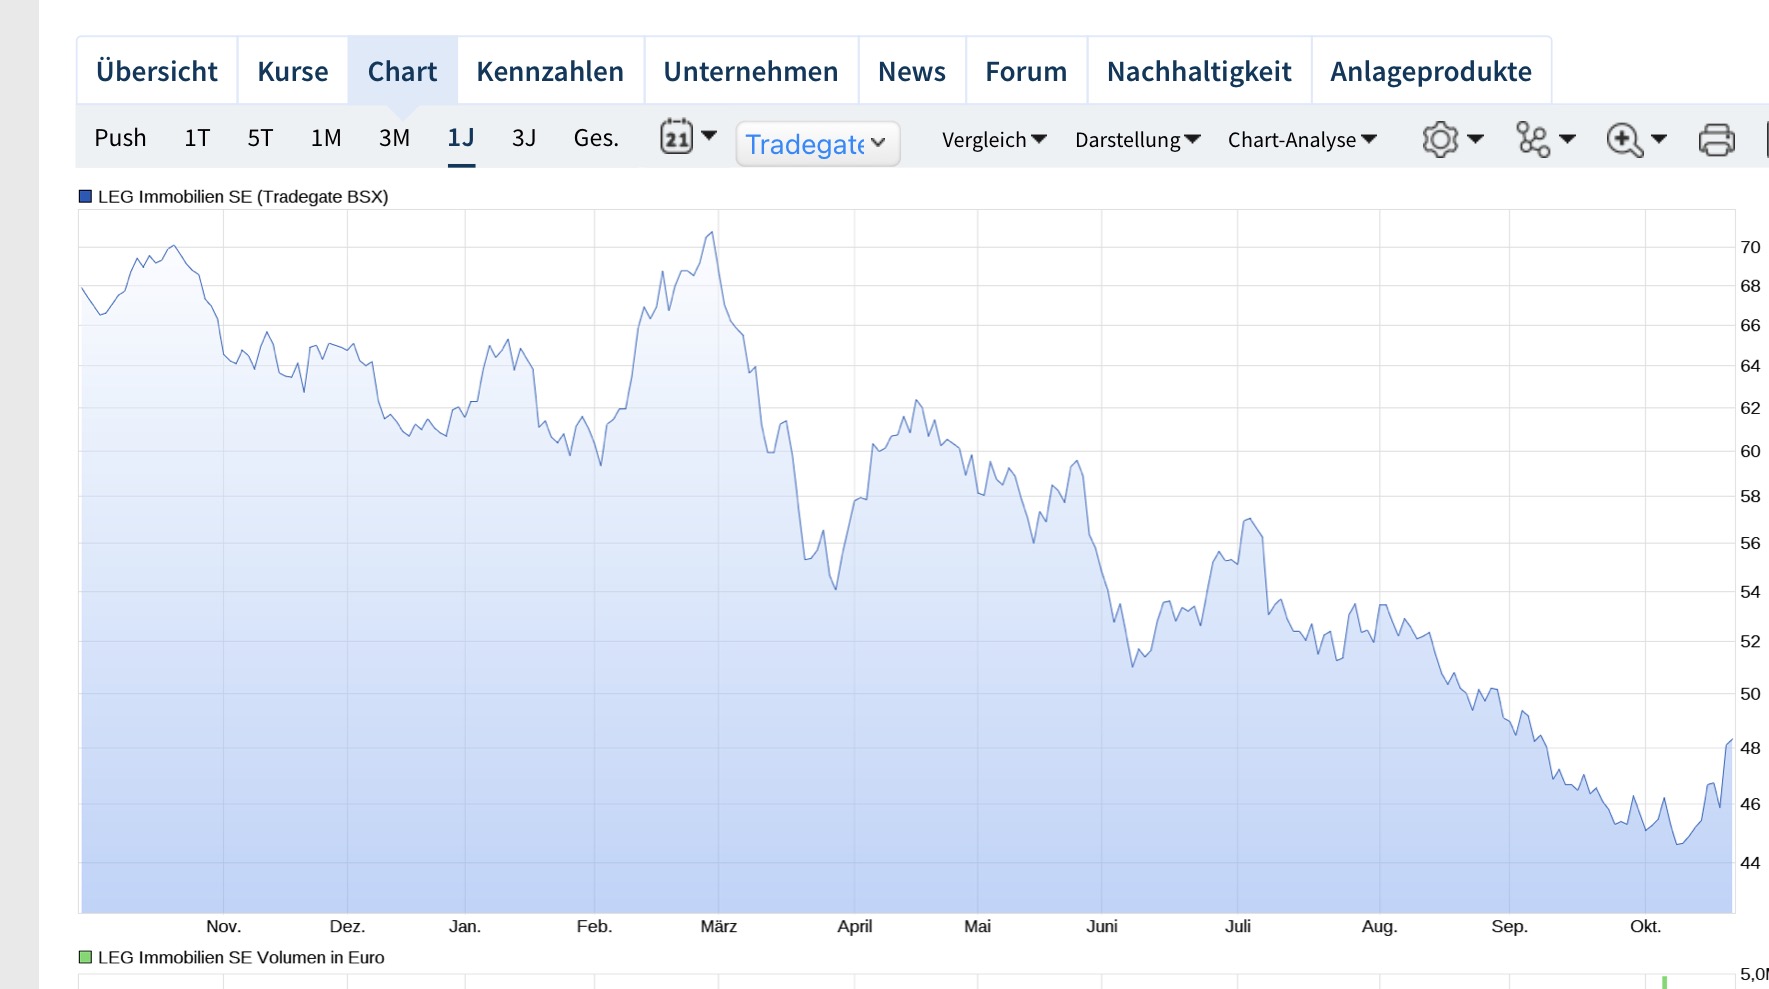Select the Ges. full history range
Screen dimensions: 1769x989
click(596, 137)
